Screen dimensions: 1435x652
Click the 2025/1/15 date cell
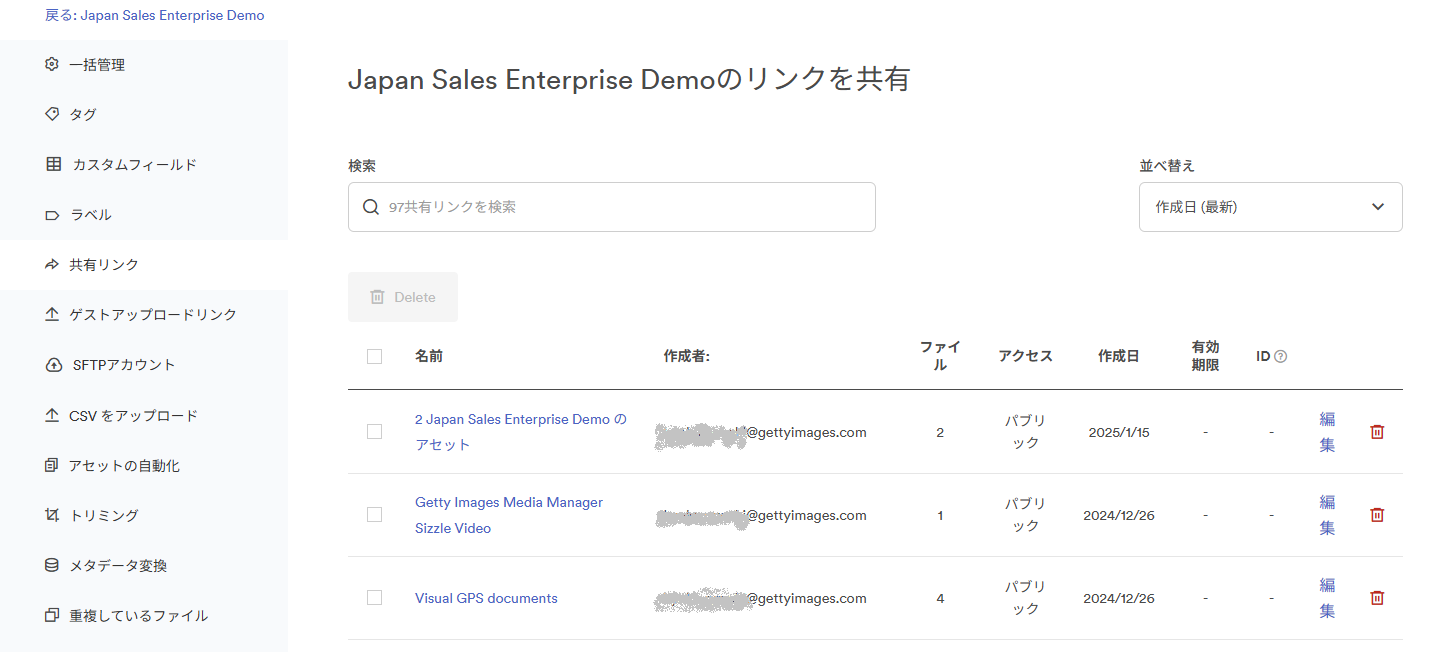click(1119, 432)
